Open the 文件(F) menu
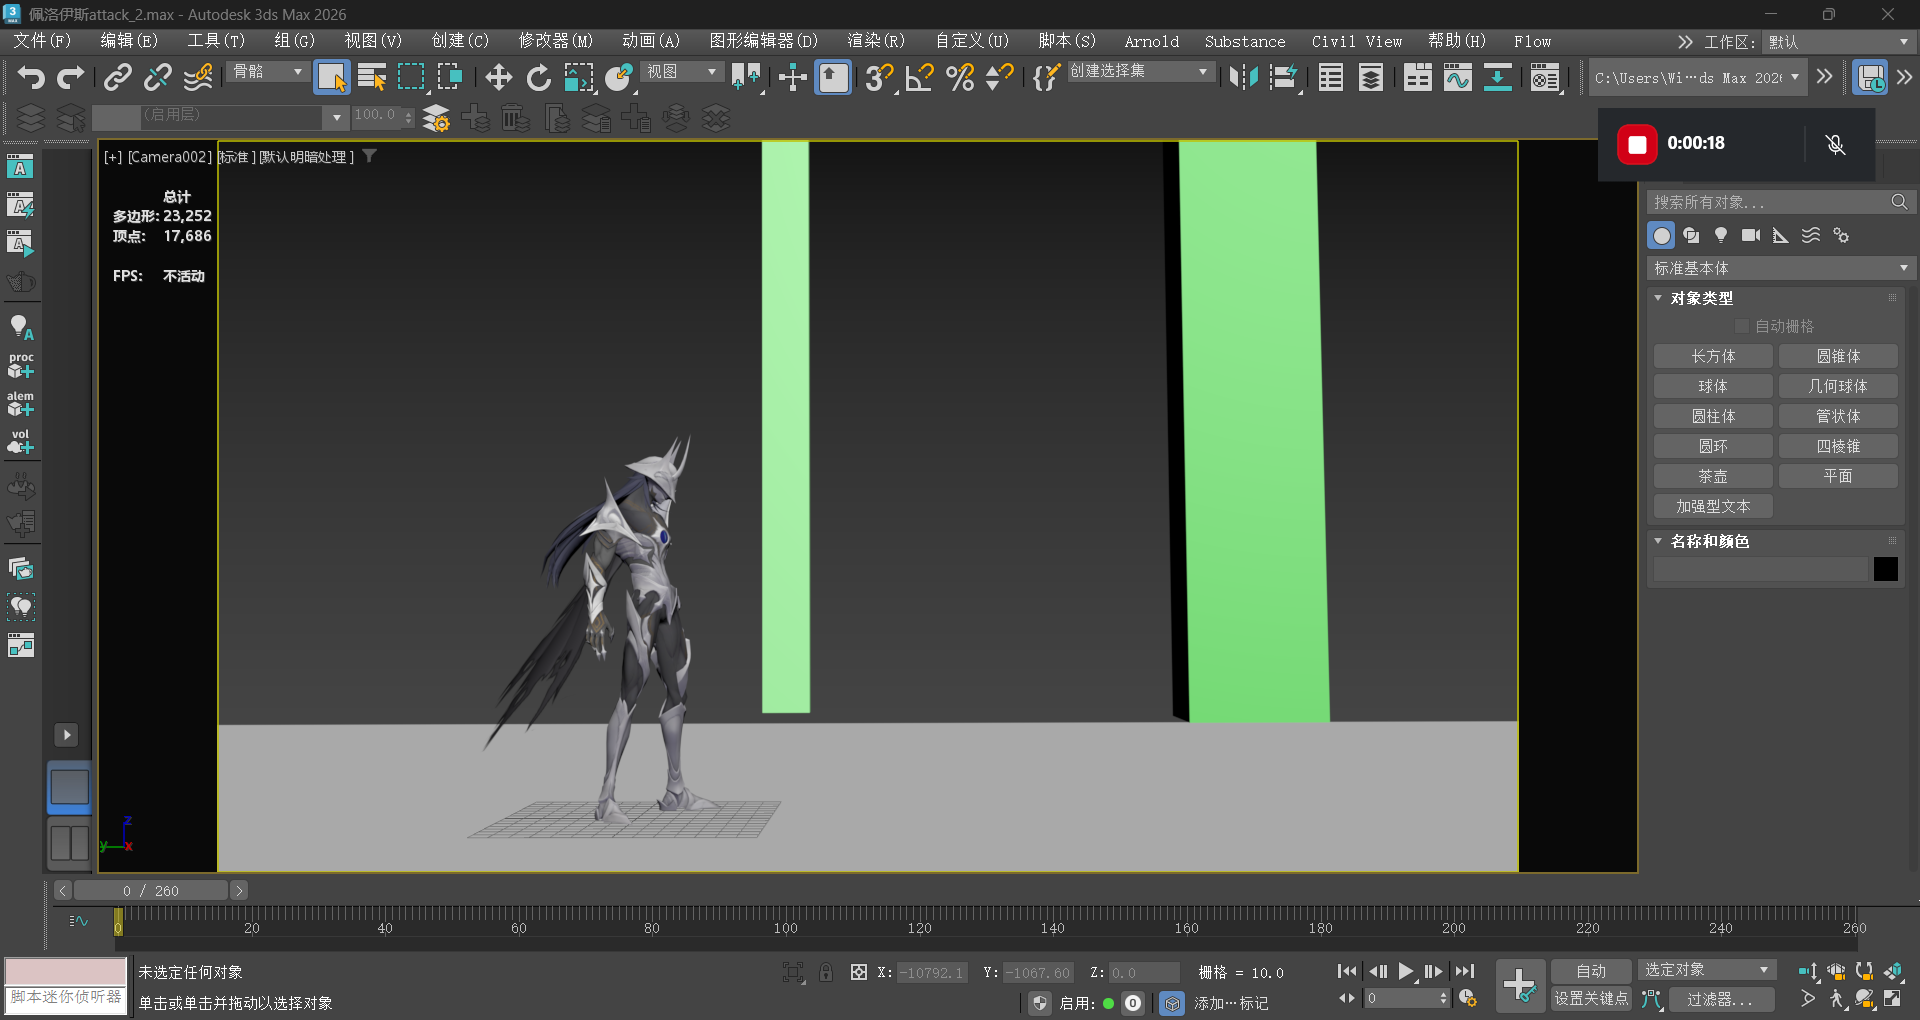Image resolution: width=1920 pixels, height=1020 pixels. pos(42,41)
